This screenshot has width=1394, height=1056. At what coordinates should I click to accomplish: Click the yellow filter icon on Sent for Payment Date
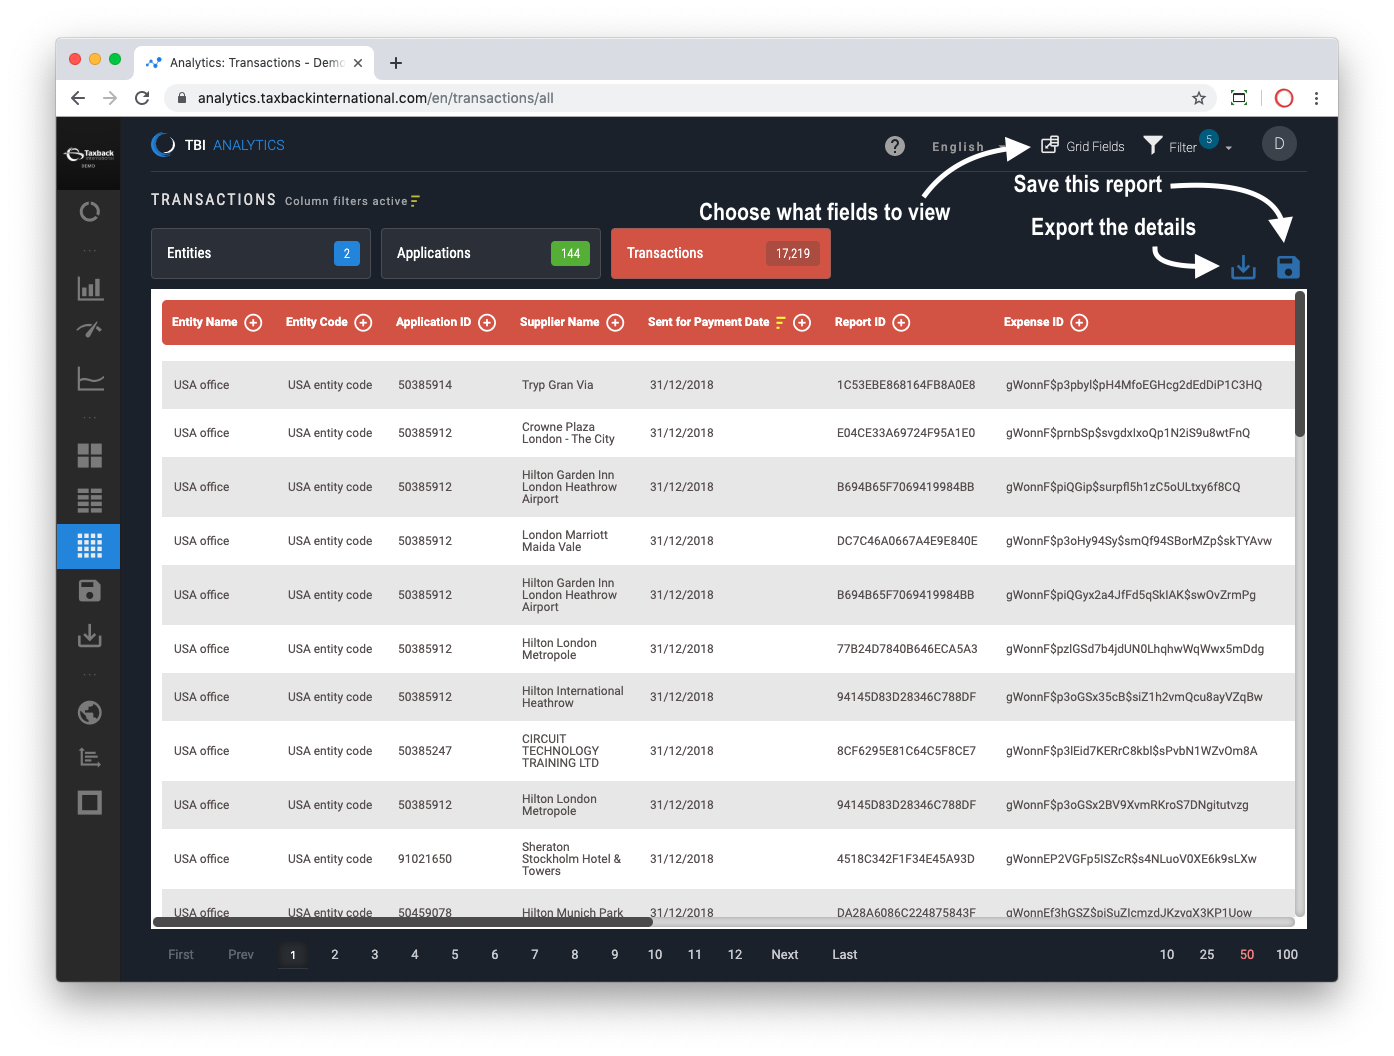point(781,322)
